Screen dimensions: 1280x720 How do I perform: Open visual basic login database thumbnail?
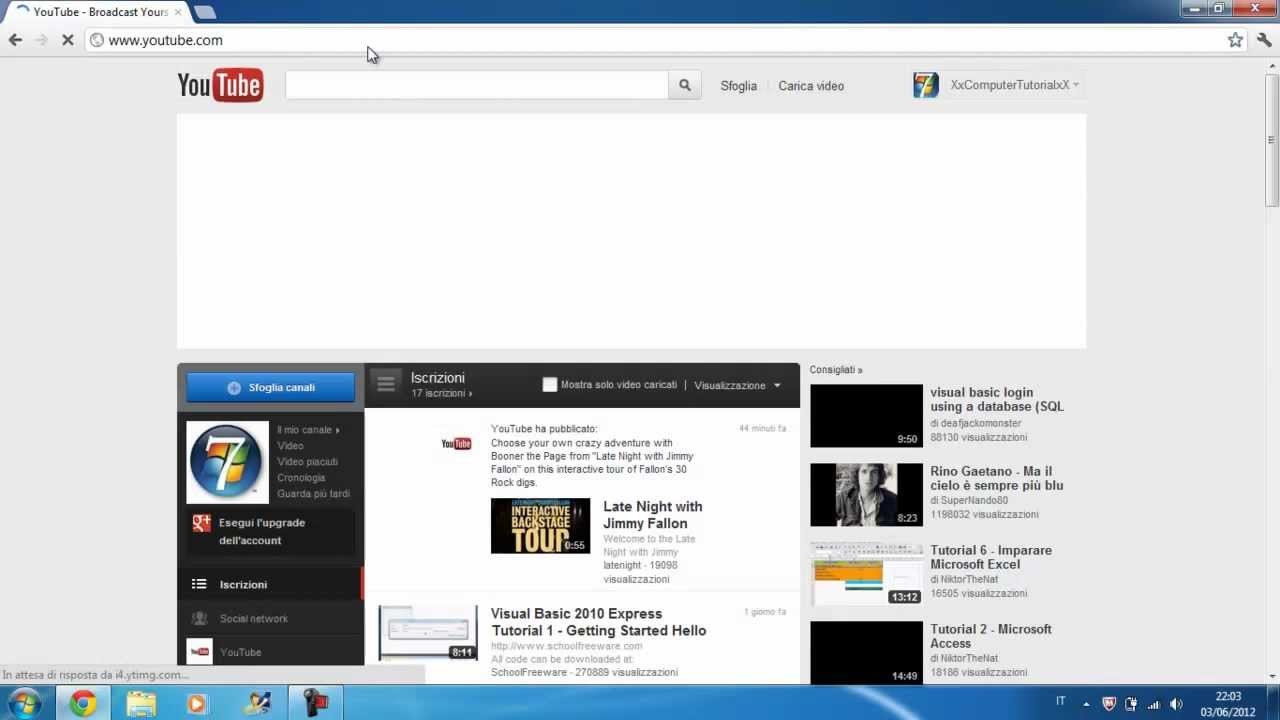866,416
